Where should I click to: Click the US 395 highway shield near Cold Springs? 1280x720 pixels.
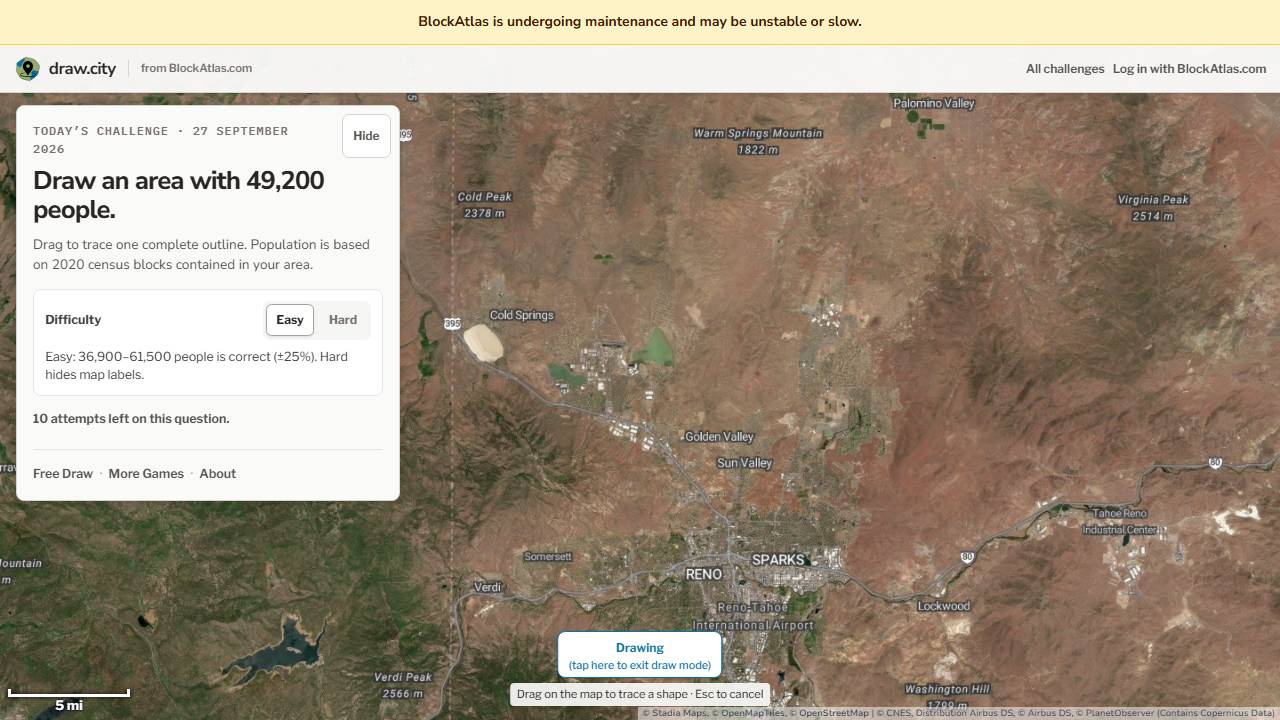[452, 323]
